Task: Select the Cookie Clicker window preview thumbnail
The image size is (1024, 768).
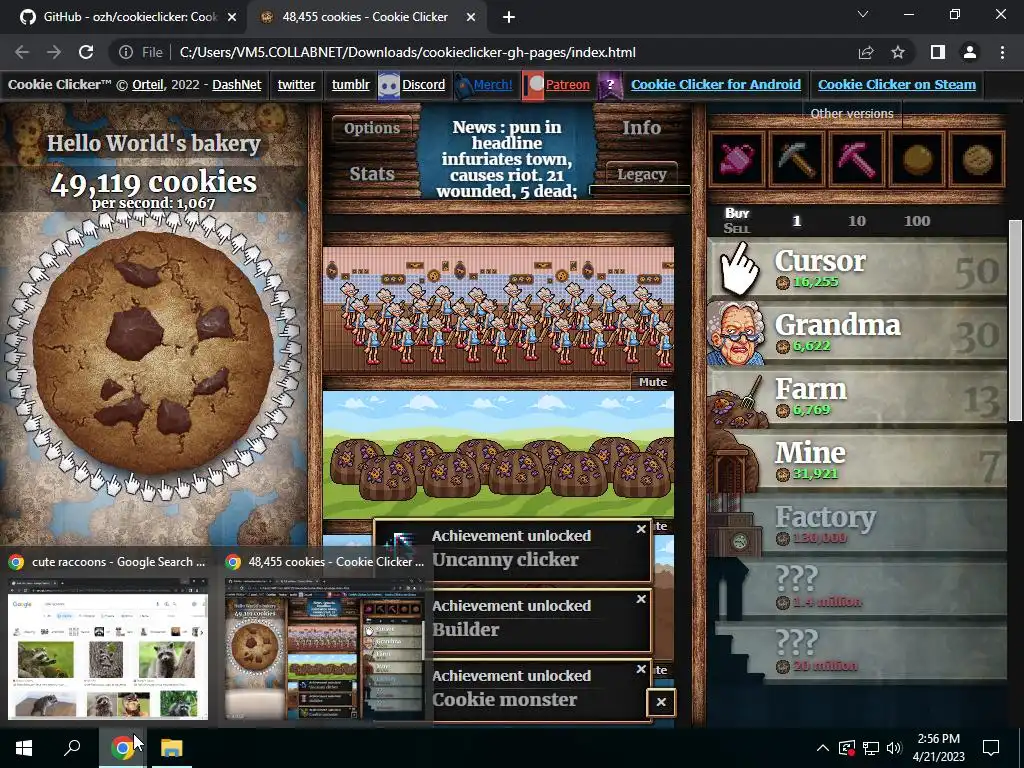Action: [325, 648]
